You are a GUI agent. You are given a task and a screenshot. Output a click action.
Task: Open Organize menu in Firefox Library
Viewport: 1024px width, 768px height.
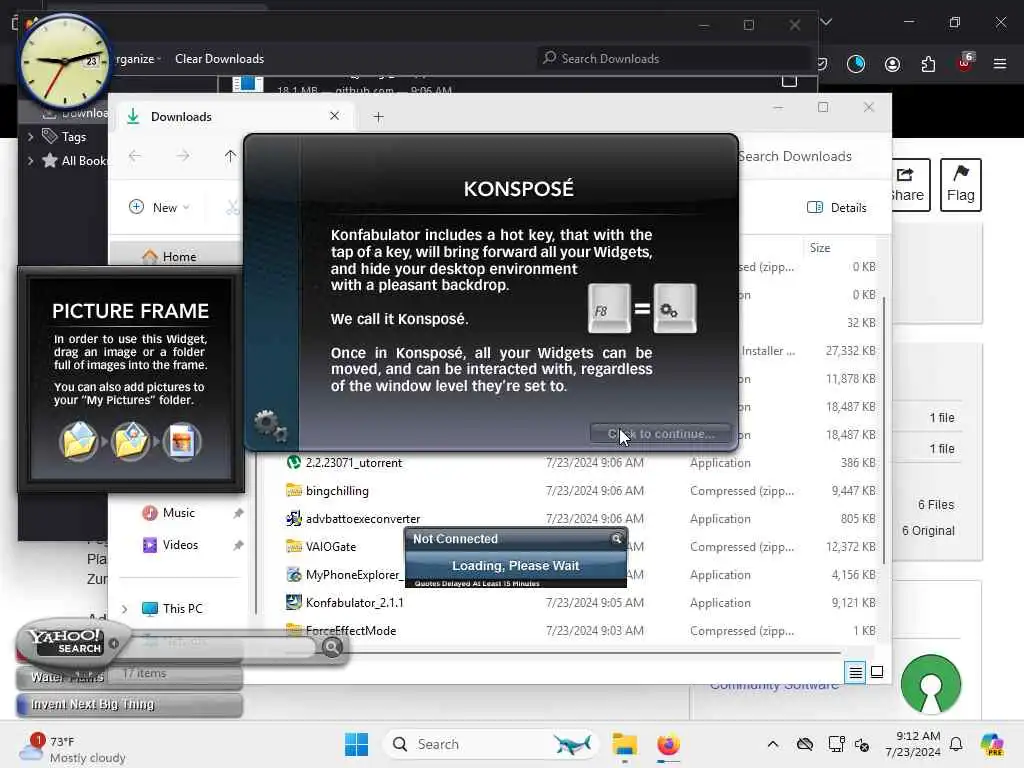coord(137,59)
